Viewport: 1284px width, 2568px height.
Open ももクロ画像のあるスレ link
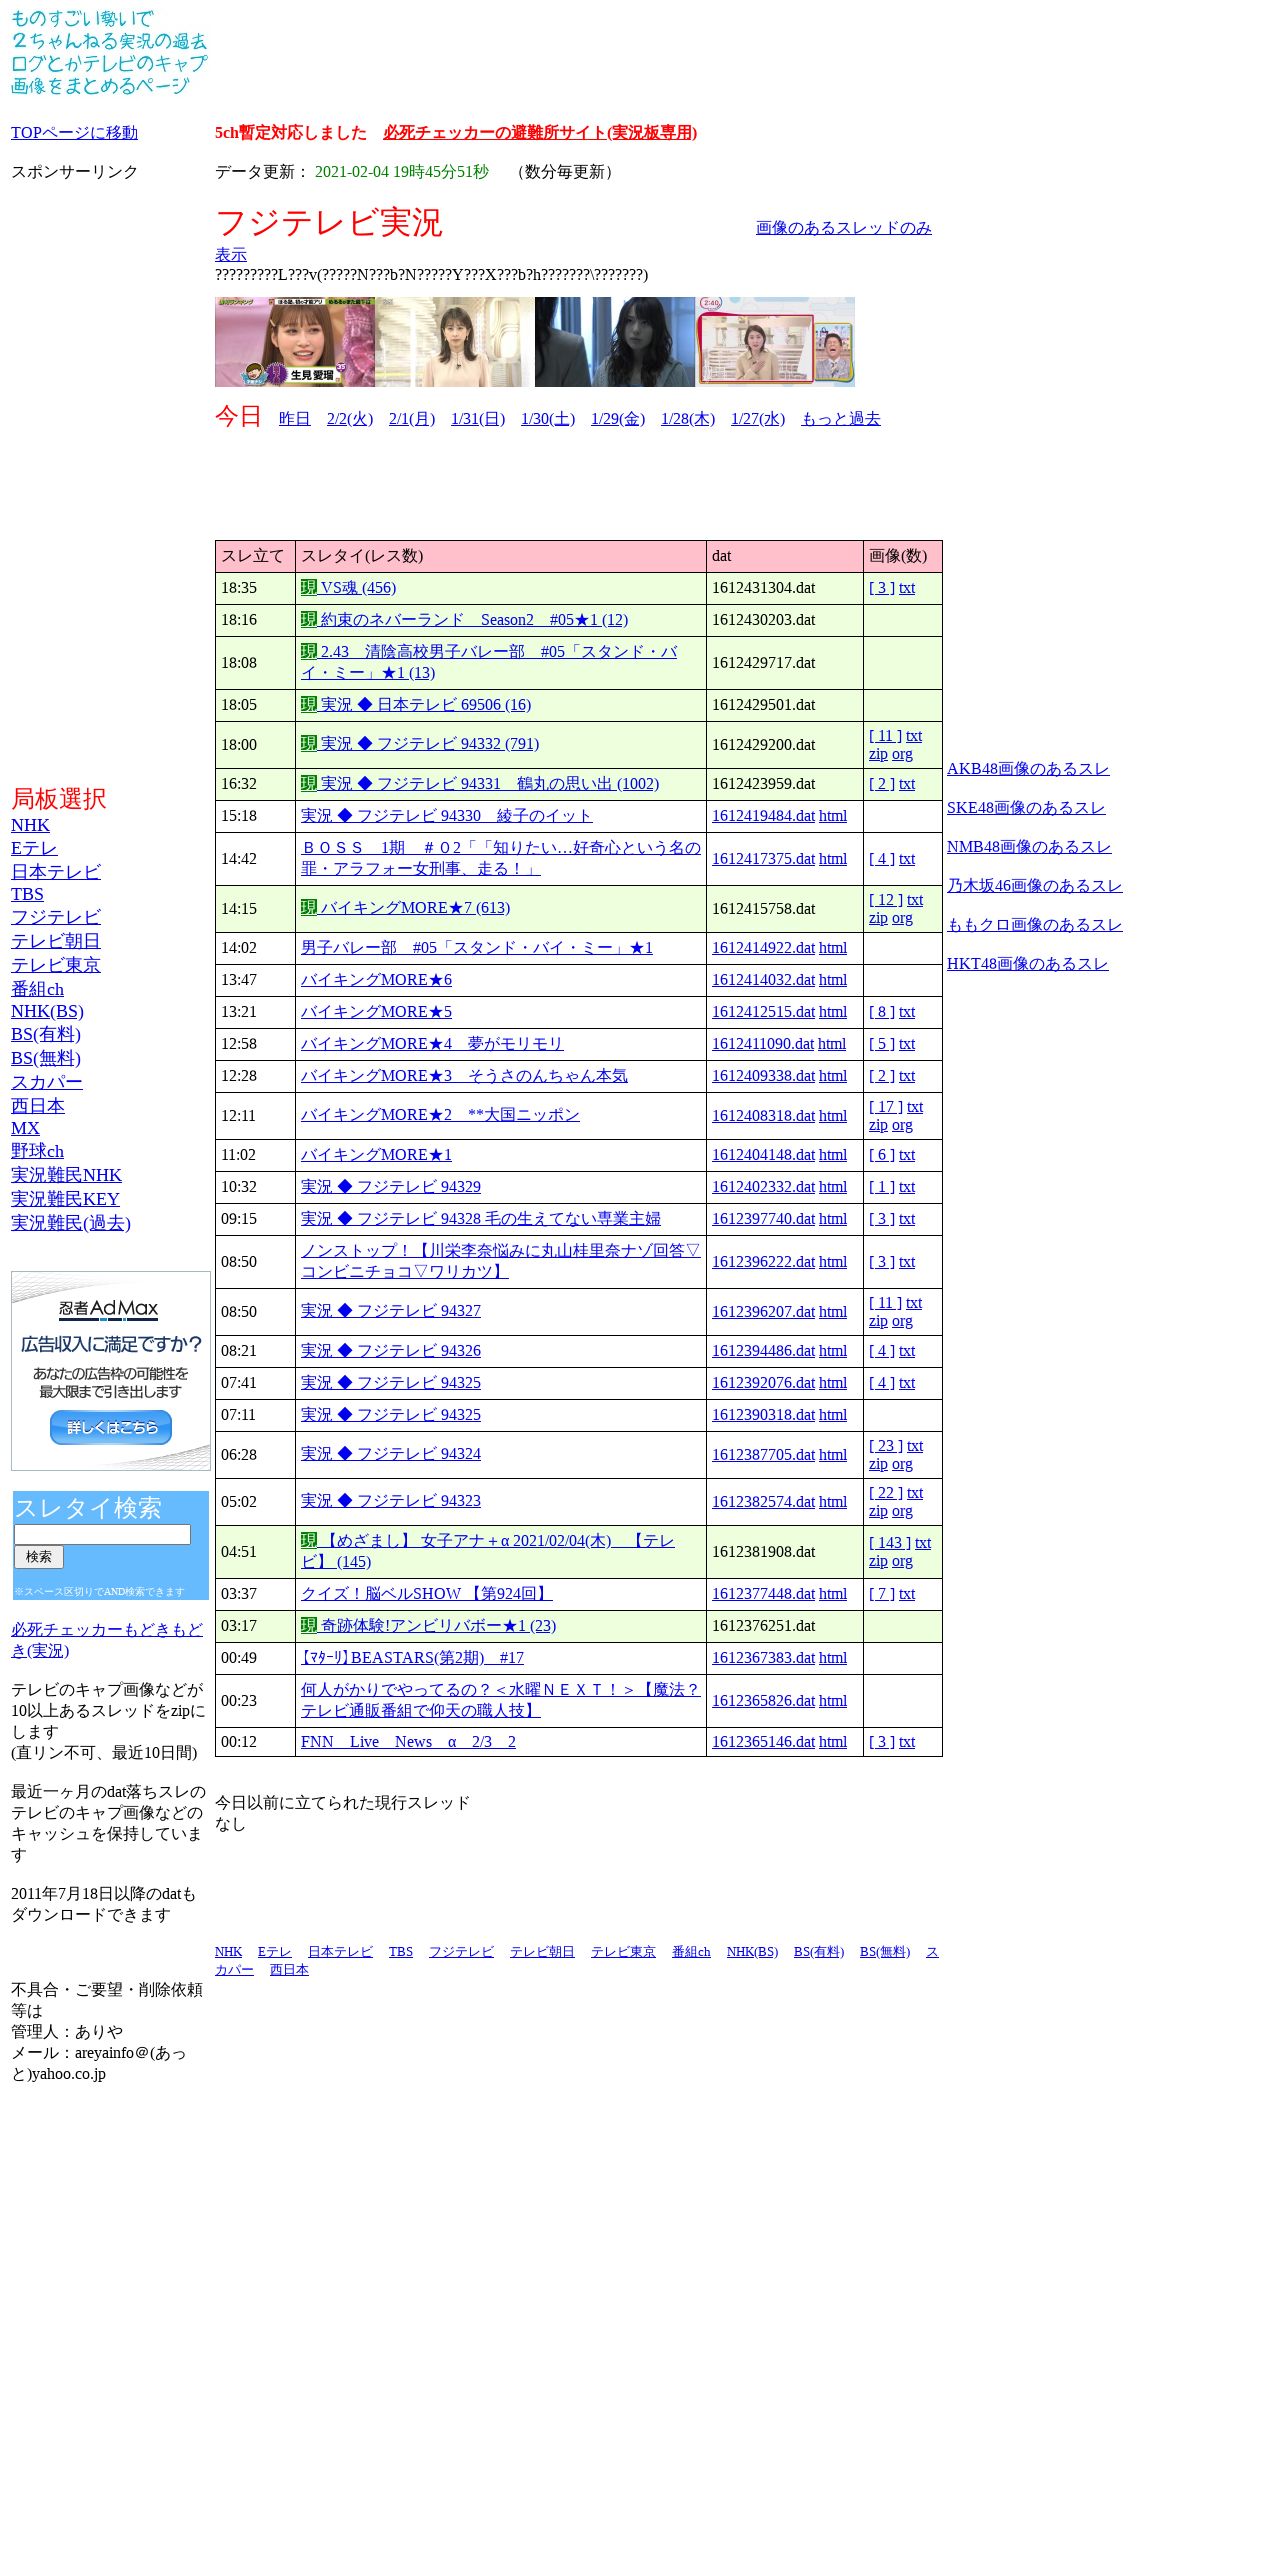(x=1035, y=925)
